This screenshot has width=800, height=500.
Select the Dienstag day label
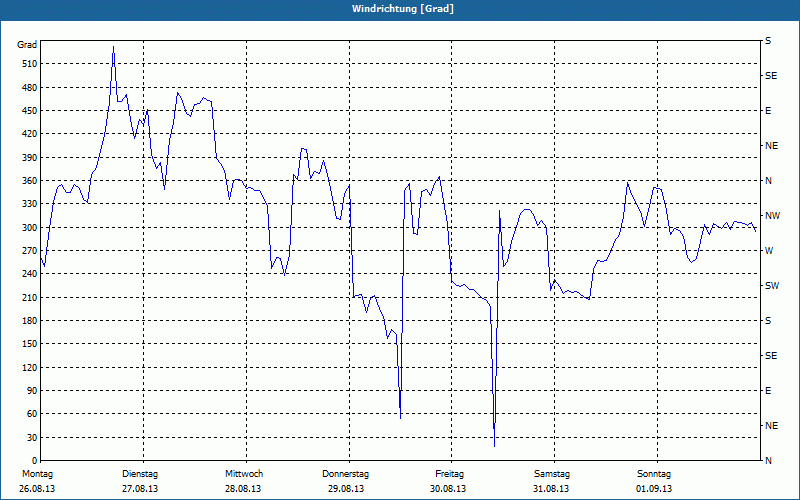[140, 474]
